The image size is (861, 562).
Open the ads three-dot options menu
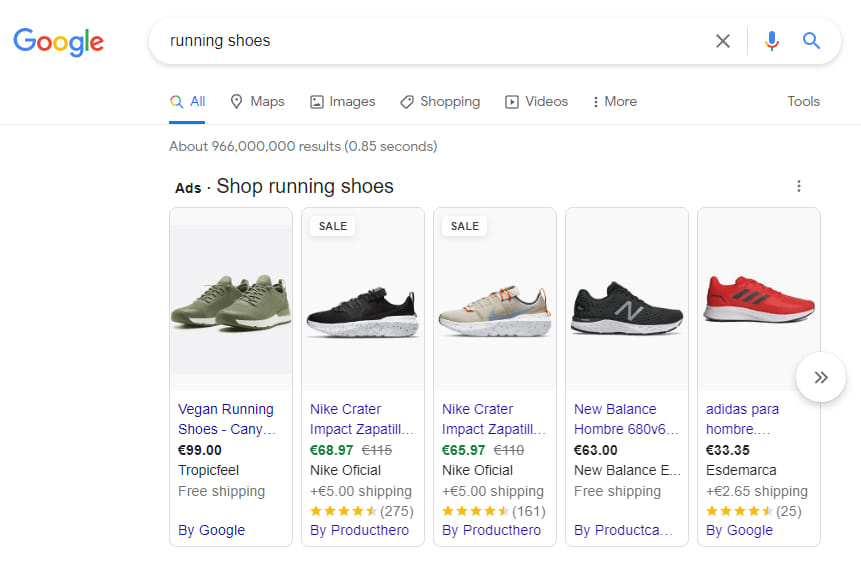[x=799, y=186]
